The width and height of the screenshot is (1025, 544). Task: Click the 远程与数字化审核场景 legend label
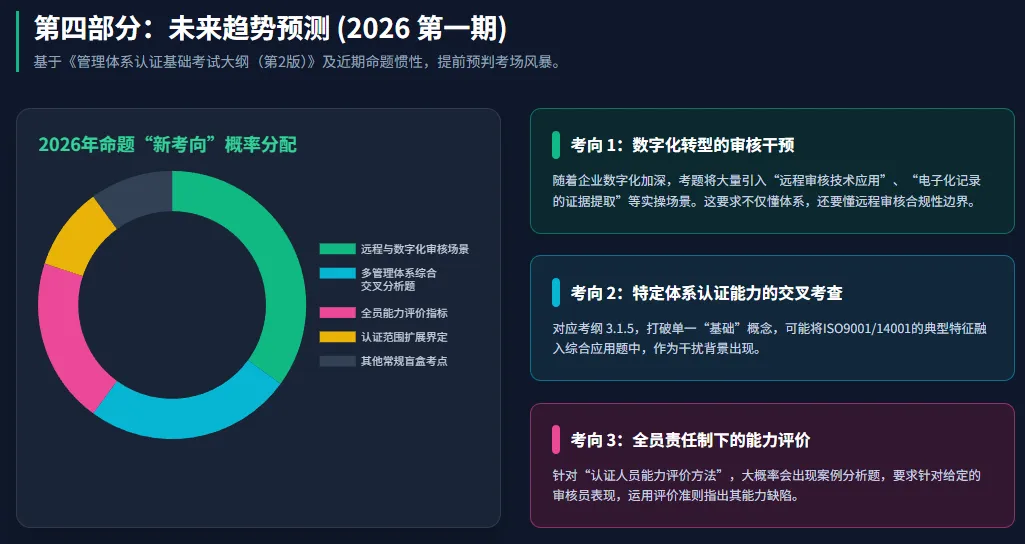click(414, 248)
